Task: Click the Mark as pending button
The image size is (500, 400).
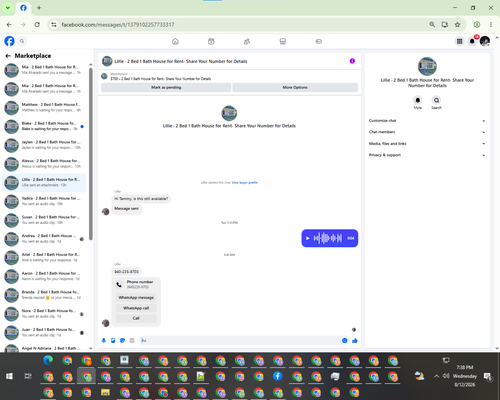Action: point(166,87)
